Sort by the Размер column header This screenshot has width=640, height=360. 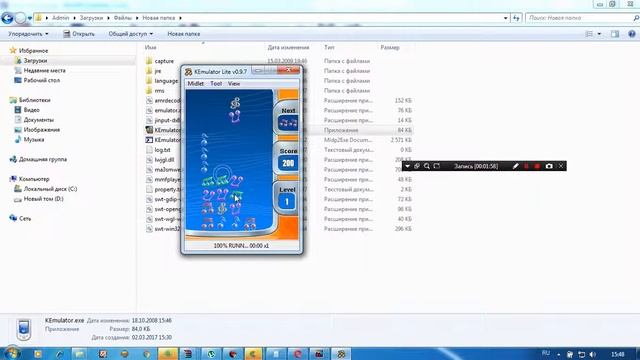[x=390, y=47]
